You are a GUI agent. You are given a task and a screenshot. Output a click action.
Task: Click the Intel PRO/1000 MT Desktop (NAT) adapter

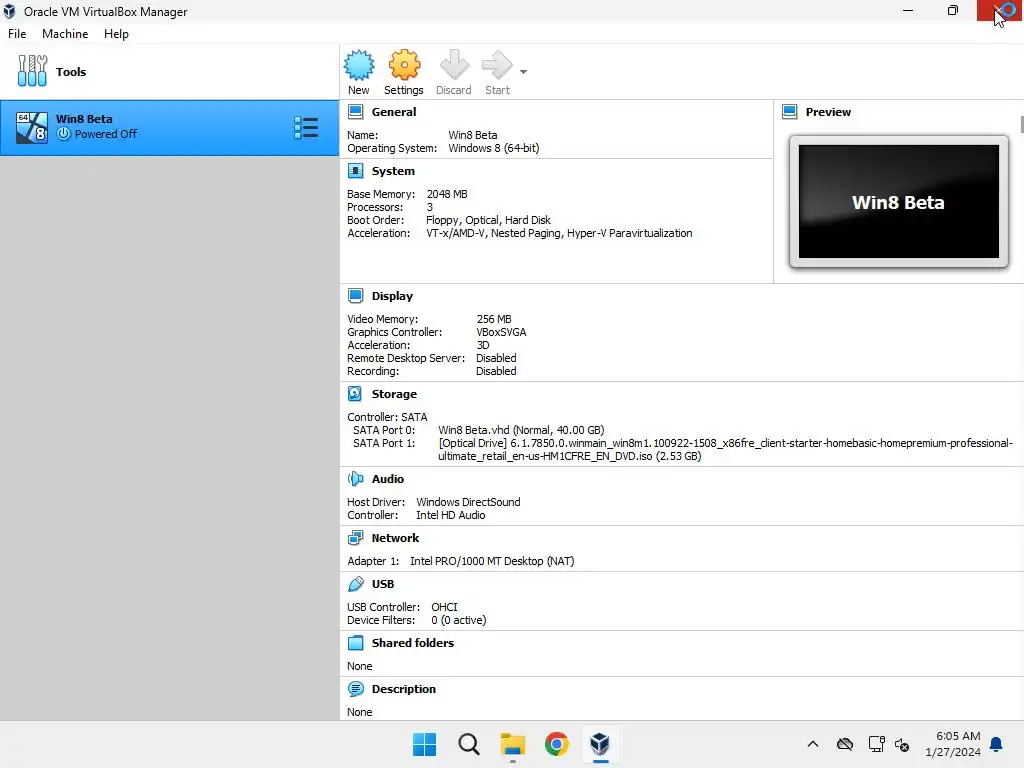[x=492, y=561]
